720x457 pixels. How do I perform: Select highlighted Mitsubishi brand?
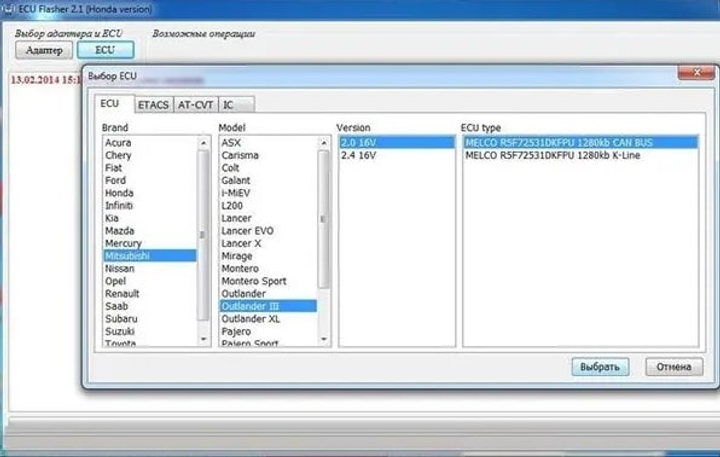pos(150,256)
